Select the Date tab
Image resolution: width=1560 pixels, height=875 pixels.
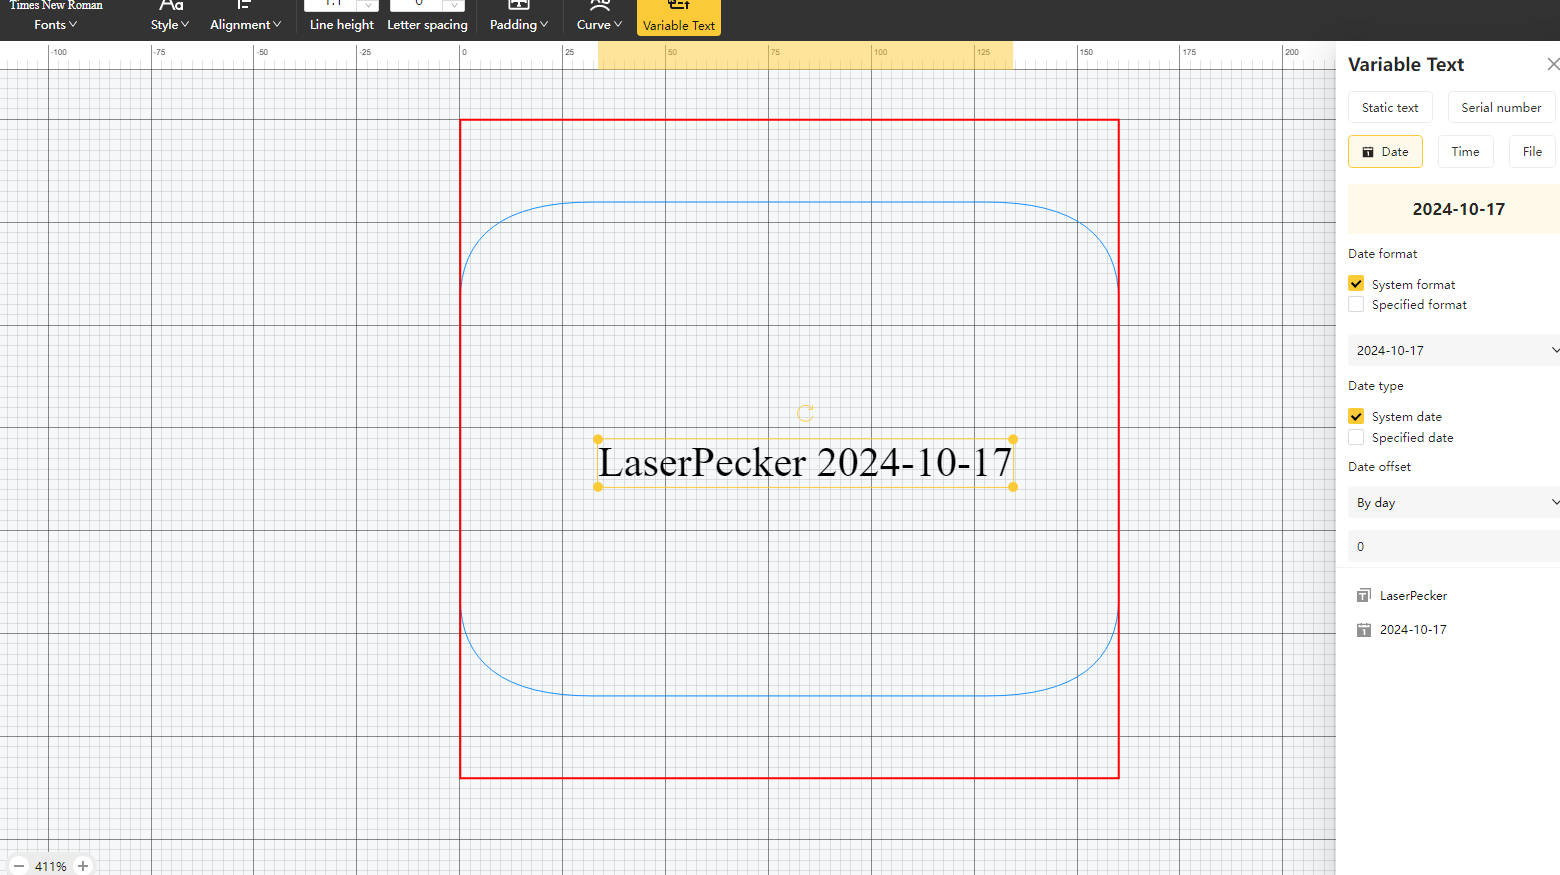1385,152
